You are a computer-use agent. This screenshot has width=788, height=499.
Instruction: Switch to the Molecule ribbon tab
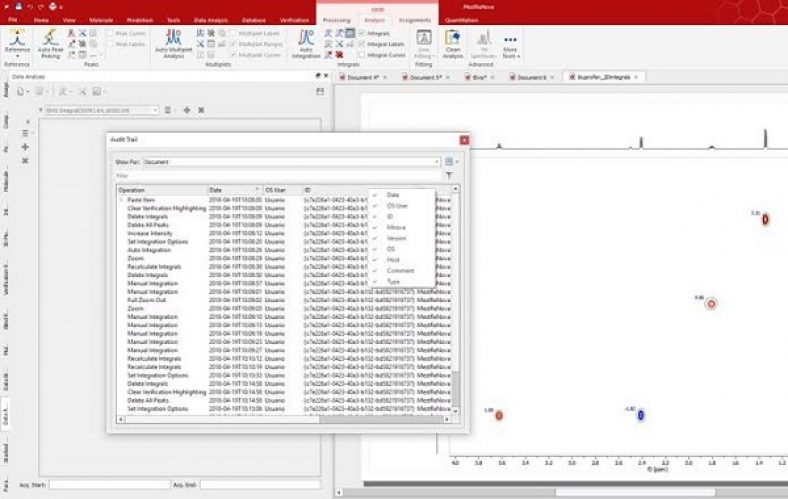tap(101, 20)
